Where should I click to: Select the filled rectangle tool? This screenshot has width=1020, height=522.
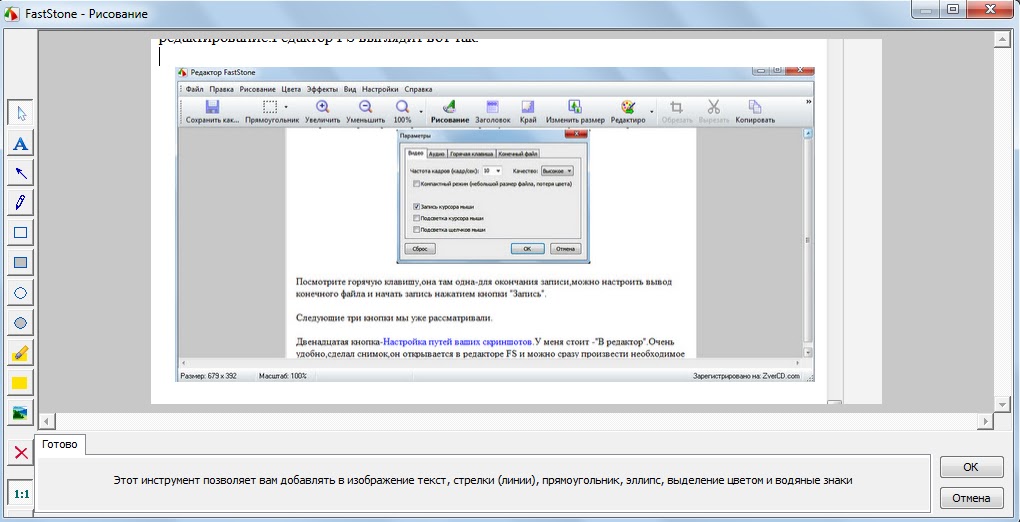(x=21, y=263)
